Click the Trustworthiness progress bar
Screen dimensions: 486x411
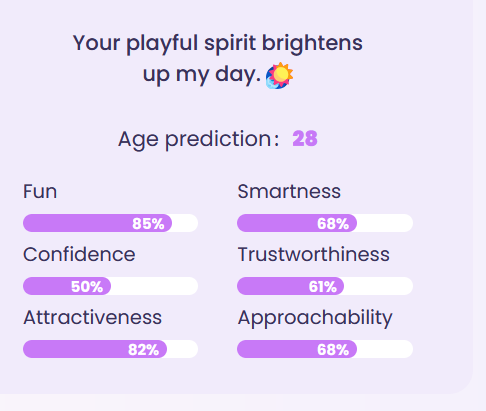click(x=325, y=286)
